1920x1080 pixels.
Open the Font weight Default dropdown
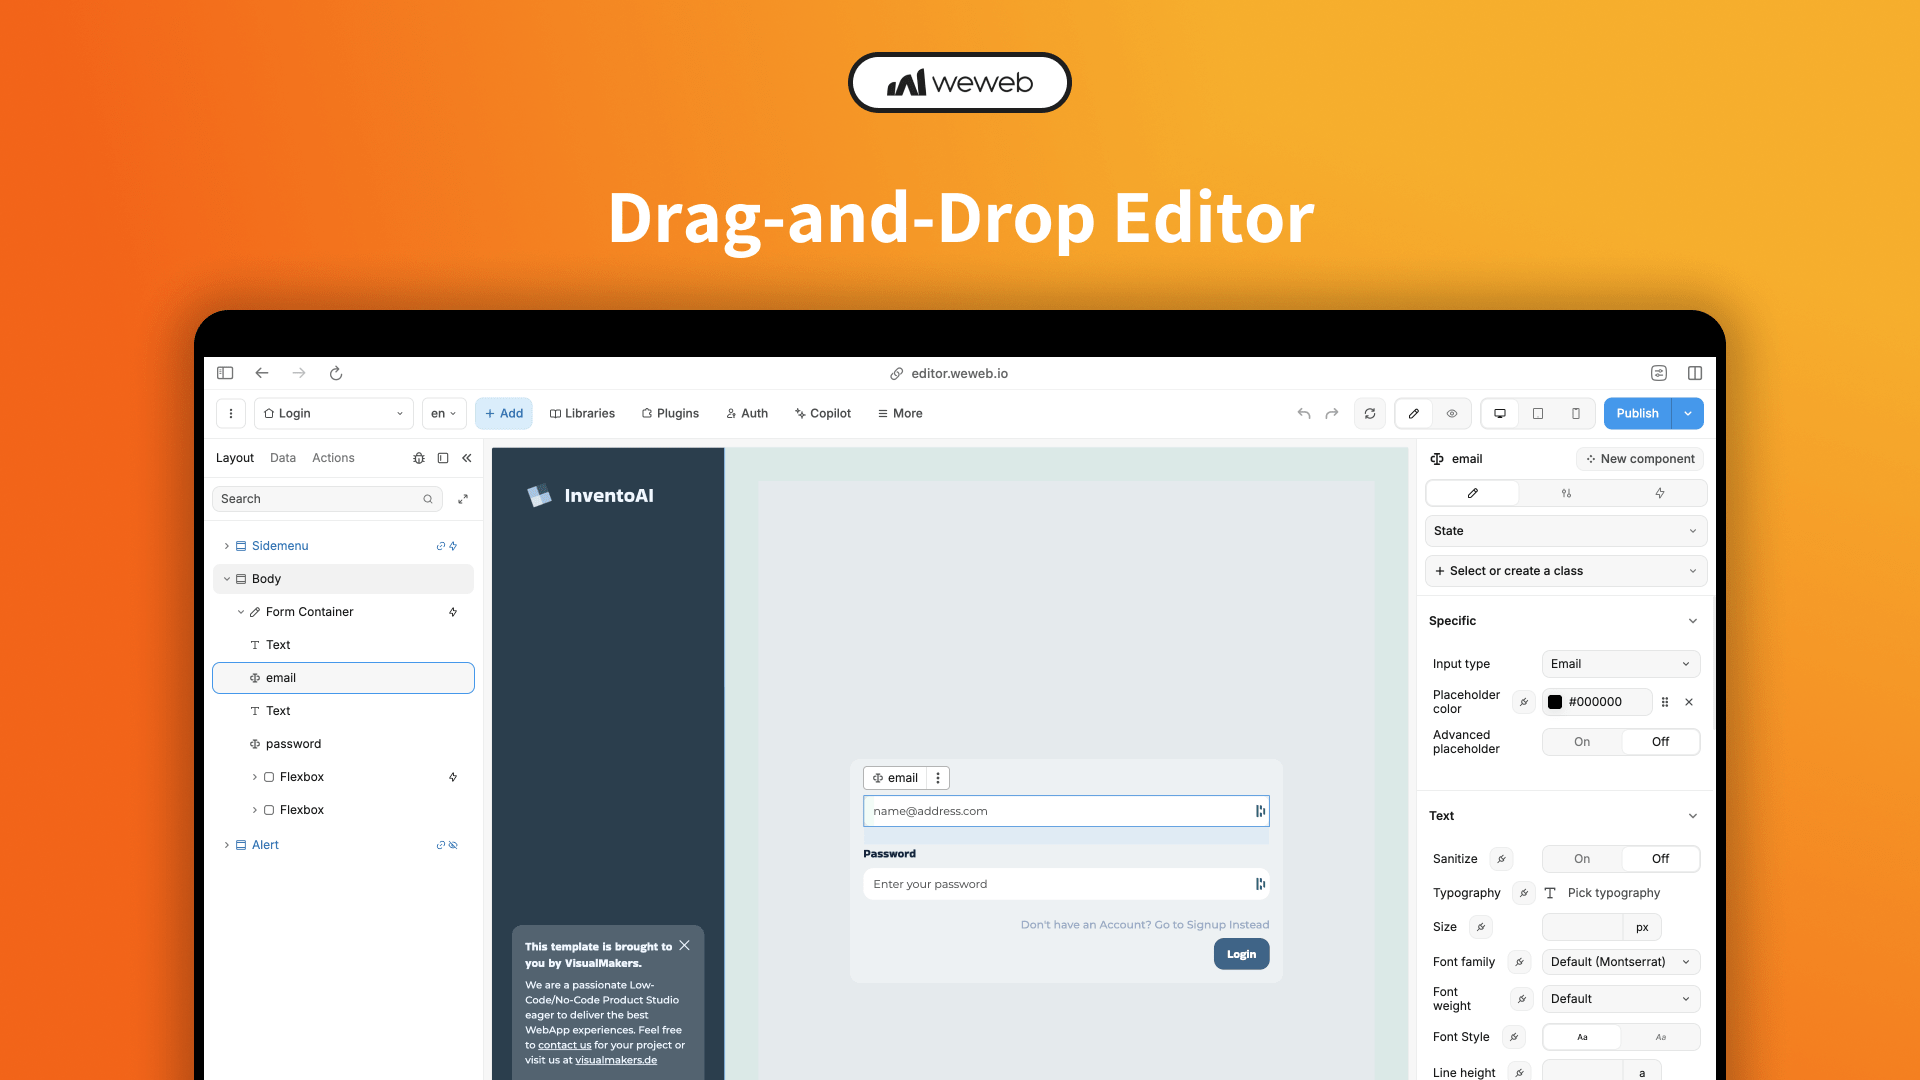click(1620, 999)
